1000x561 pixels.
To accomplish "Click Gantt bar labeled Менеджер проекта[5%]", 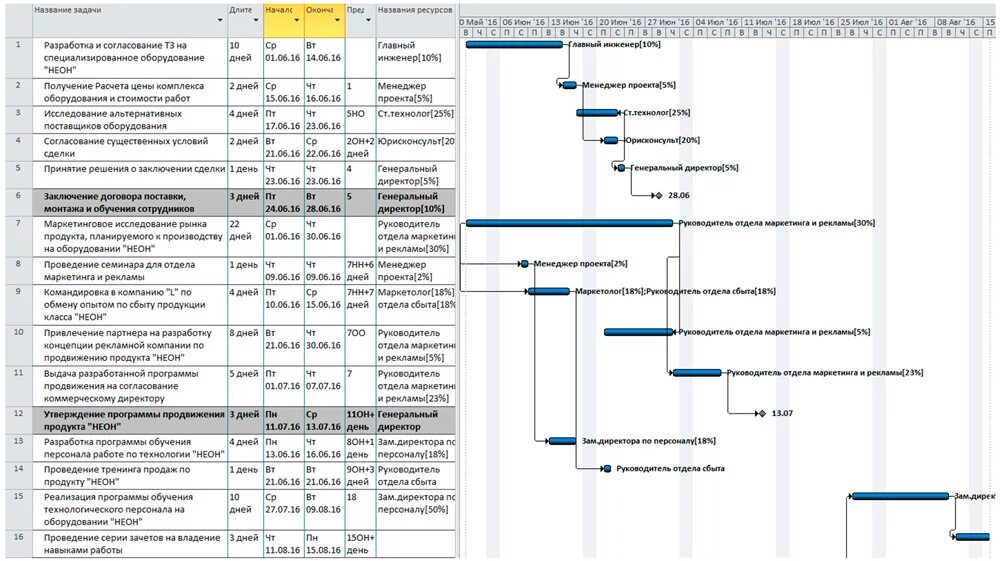I will tap(570, 85).
